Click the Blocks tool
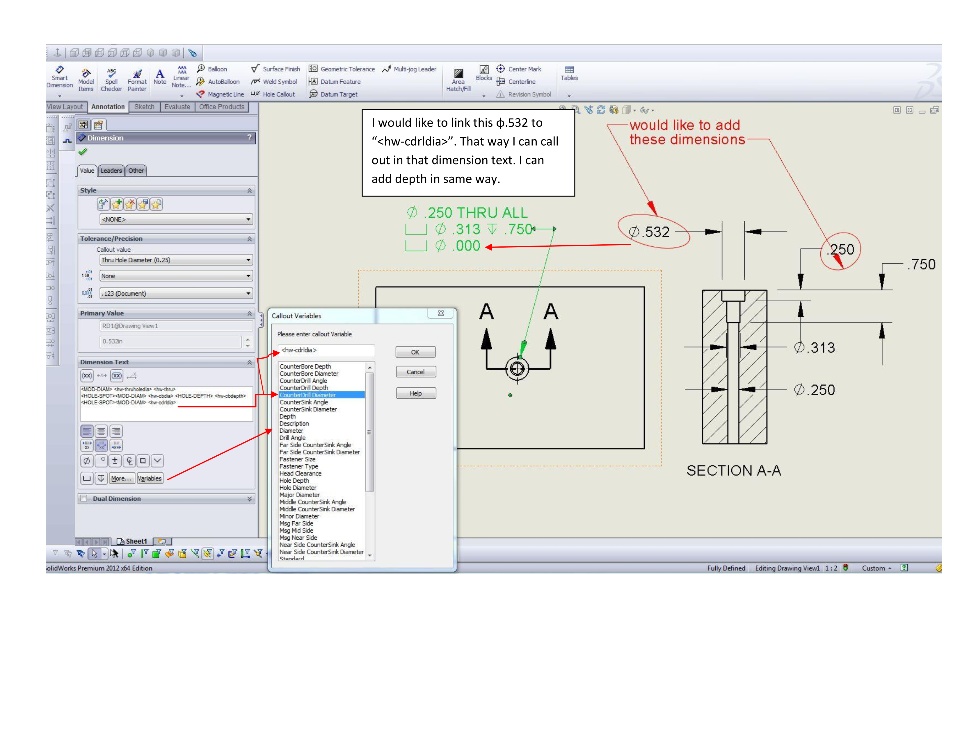Viewport: 960px width, 741px height. click(484, 73)
